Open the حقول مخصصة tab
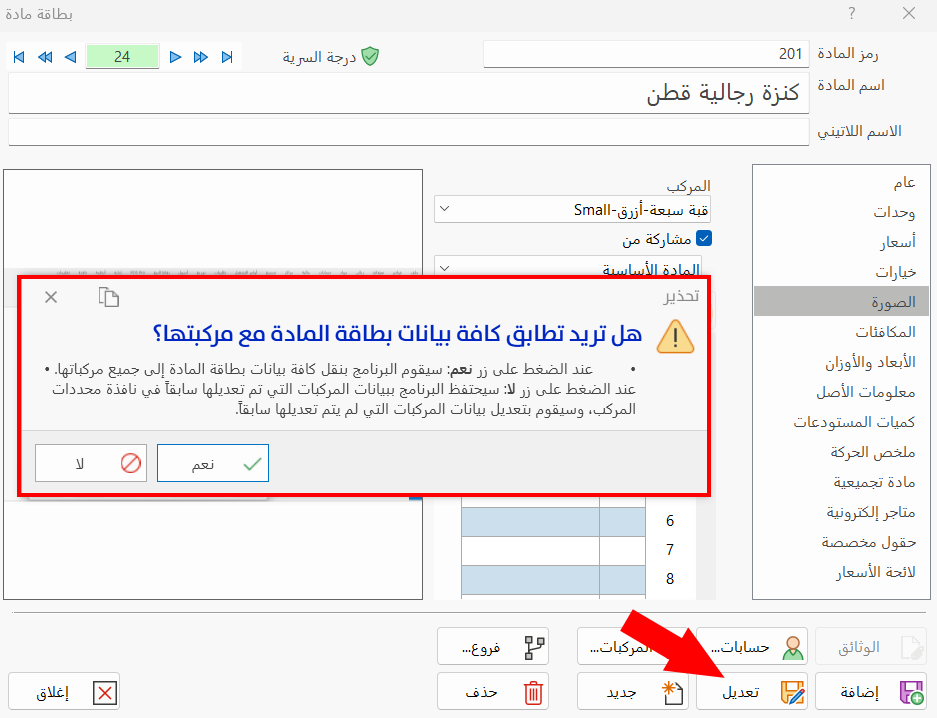The height and width of the screenshot is (718, 937). [x=841, y=542]
